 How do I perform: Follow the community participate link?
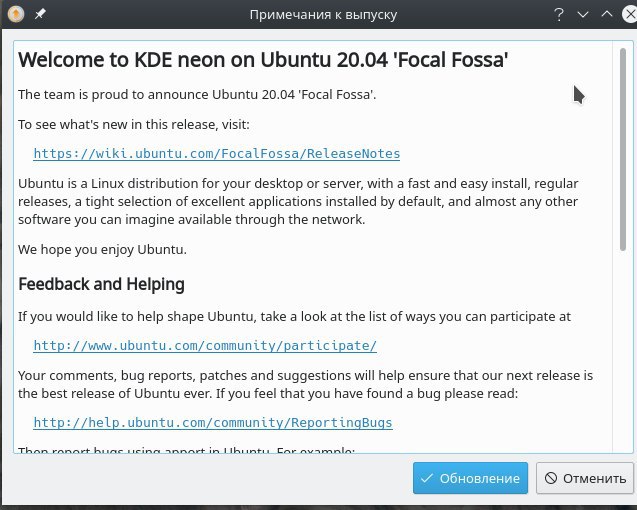tap(205, 345)
